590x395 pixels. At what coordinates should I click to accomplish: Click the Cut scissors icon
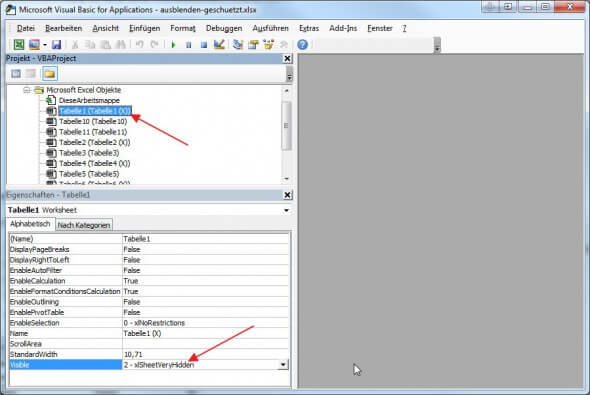click(75, 45)
